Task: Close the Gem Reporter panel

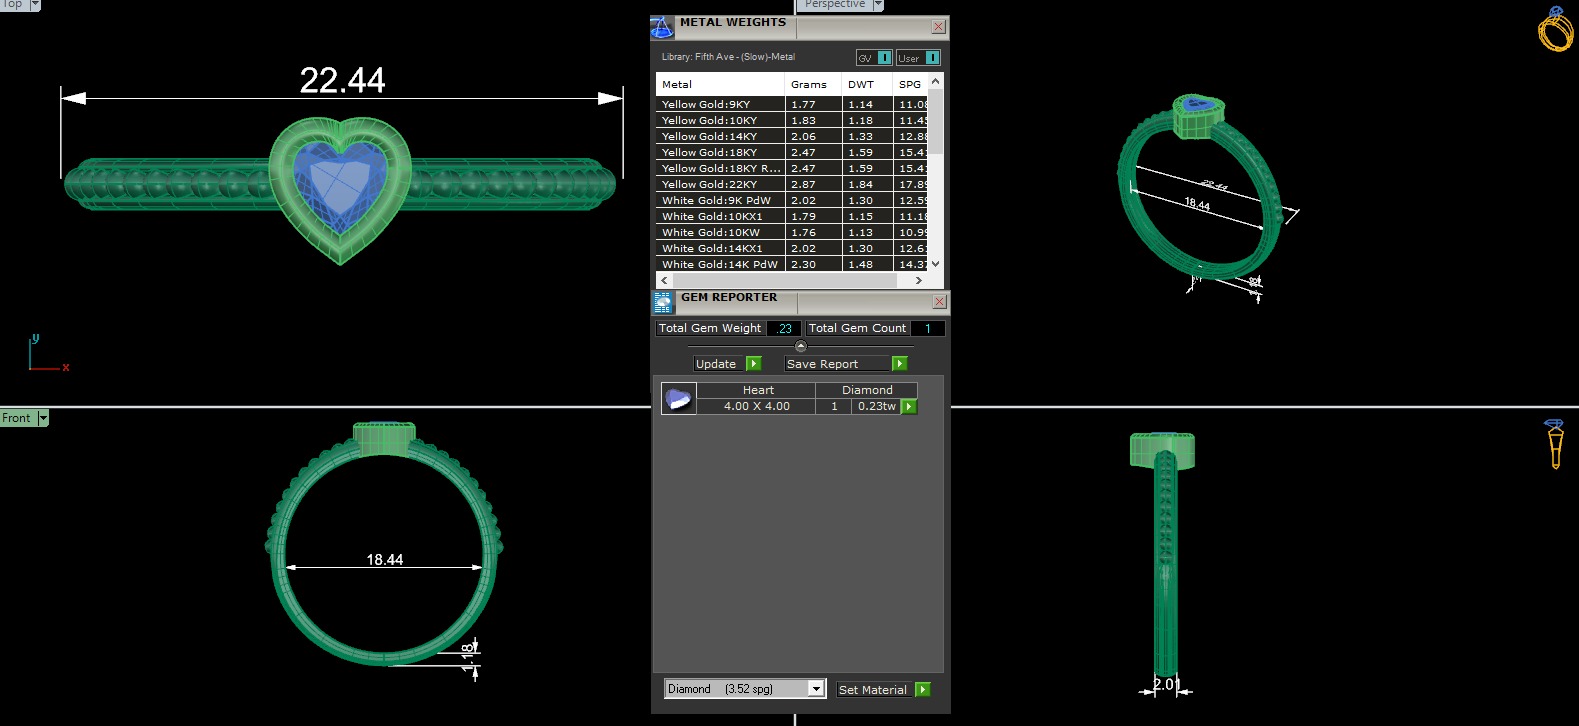Action: coord(939,301)
